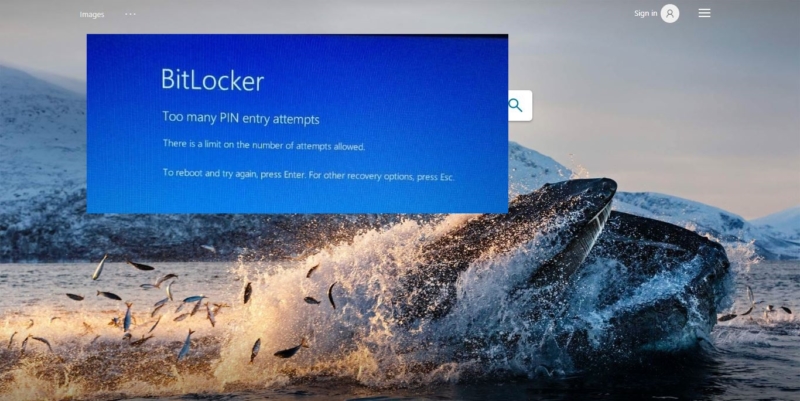The width and height of the screenshot is (800, 401).
Task: Click the magnifying glass search icon
Action: click(516, 105)
